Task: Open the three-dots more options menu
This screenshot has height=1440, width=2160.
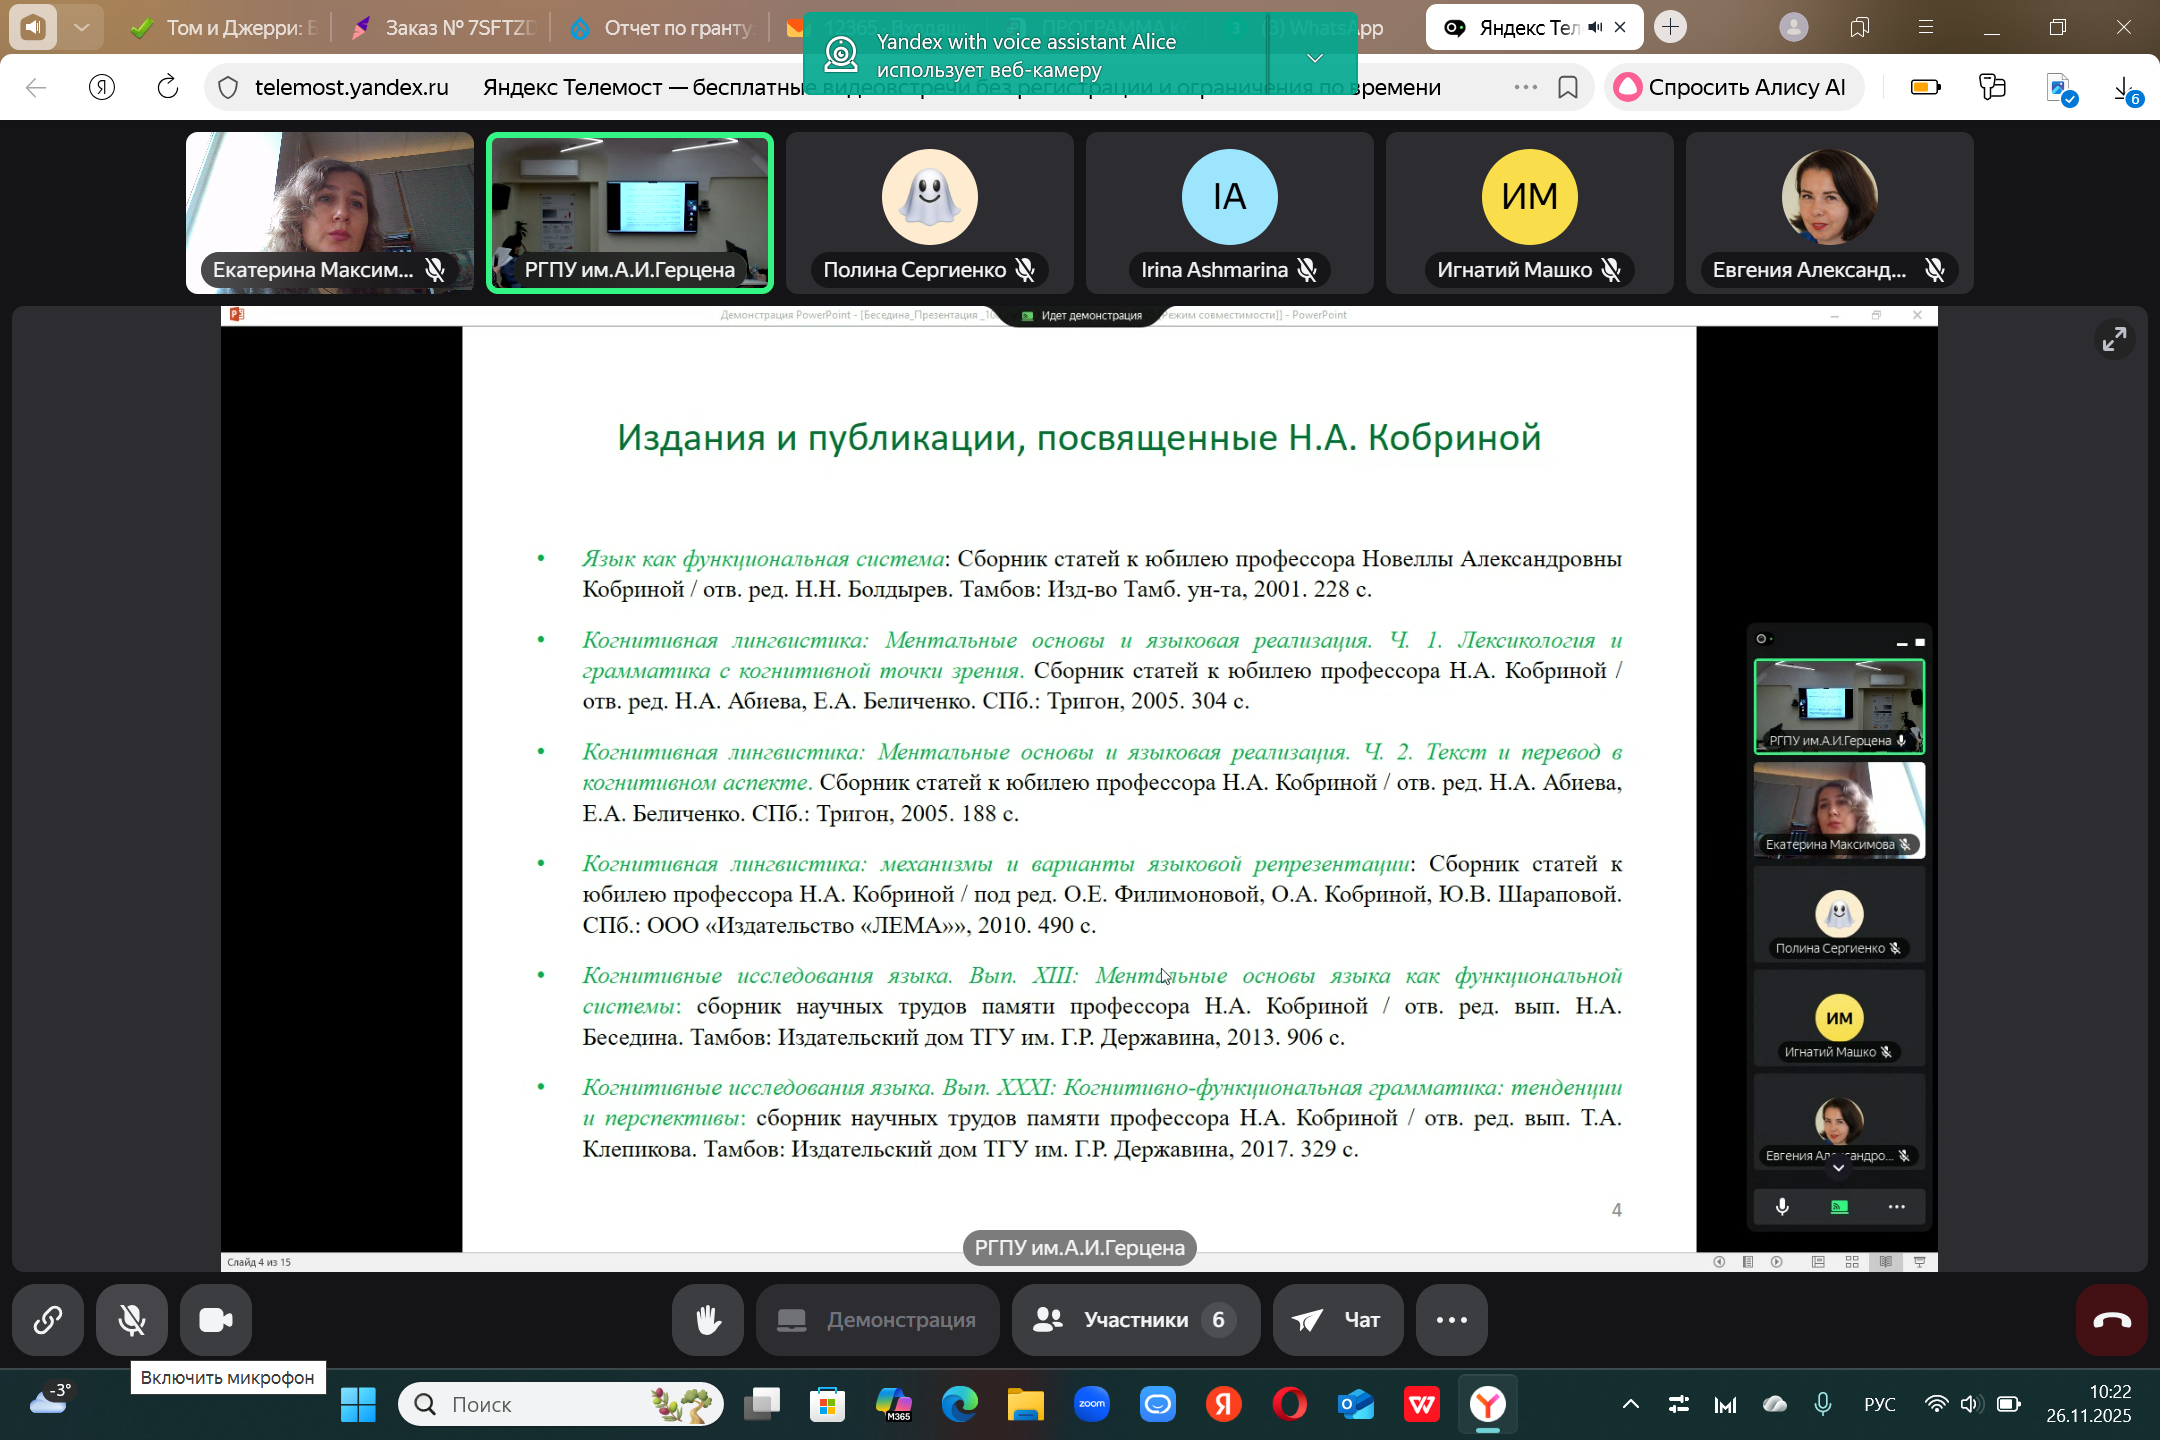Action: [1451, 1320]
